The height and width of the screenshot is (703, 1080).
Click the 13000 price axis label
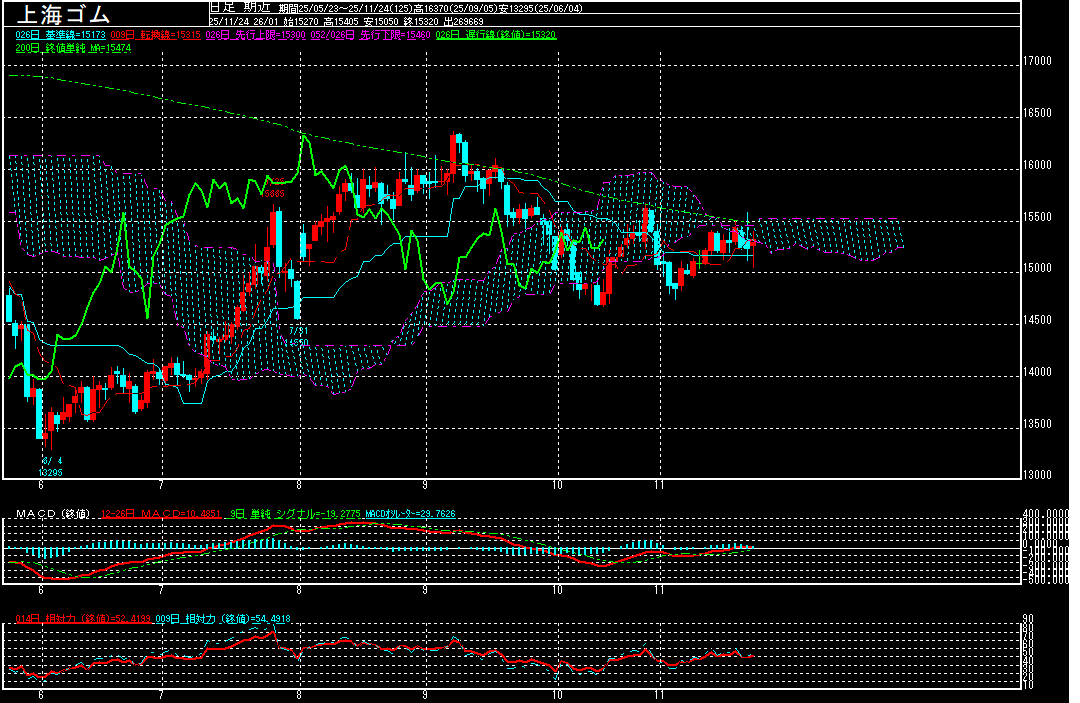point(1038,475)
